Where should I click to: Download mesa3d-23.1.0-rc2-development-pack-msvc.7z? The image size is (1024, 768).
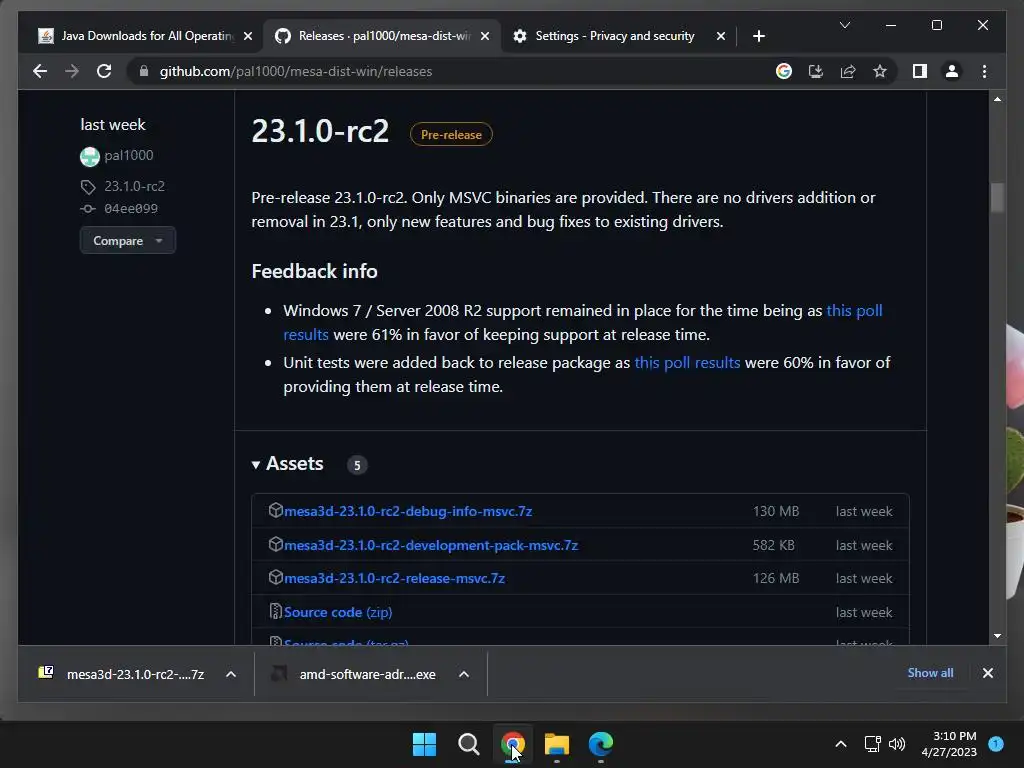[431, 545]
